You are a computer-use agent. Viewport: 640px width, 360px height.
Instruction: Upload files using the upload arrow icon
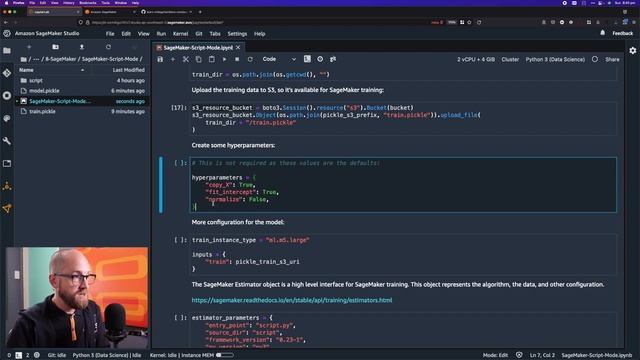(82, 47)
